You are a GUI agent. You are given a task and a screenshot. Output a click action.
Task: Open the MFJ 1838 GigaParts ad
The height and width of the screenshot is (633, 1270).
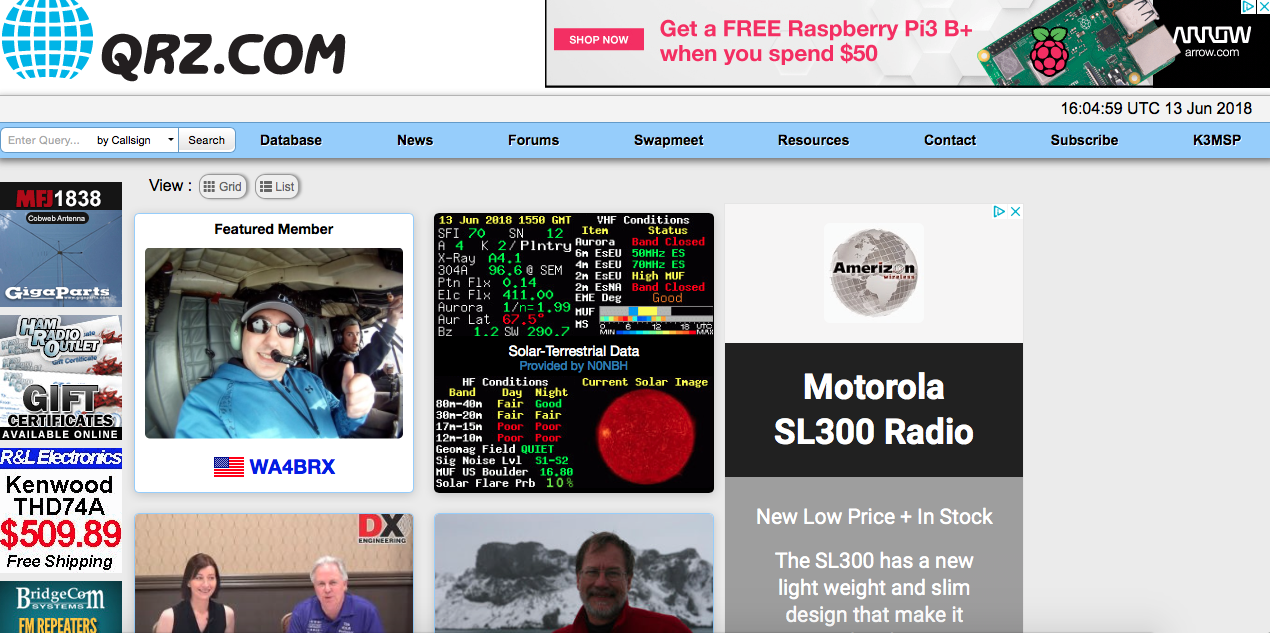61,245
